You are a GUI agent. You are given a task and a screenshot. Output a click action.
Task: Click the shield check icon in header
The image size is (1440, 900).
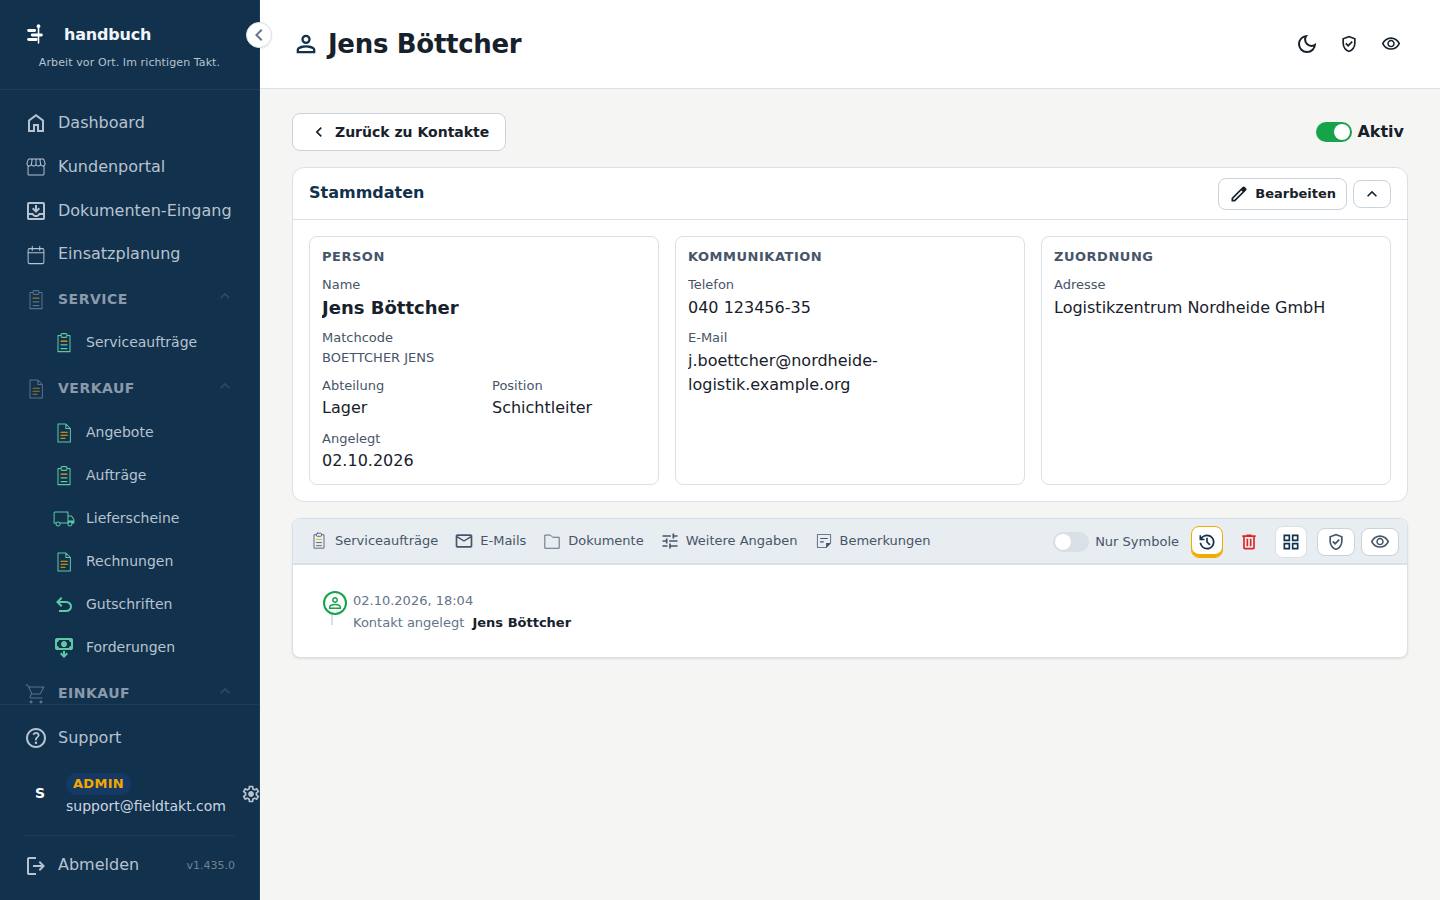[x=1349, y=44]
